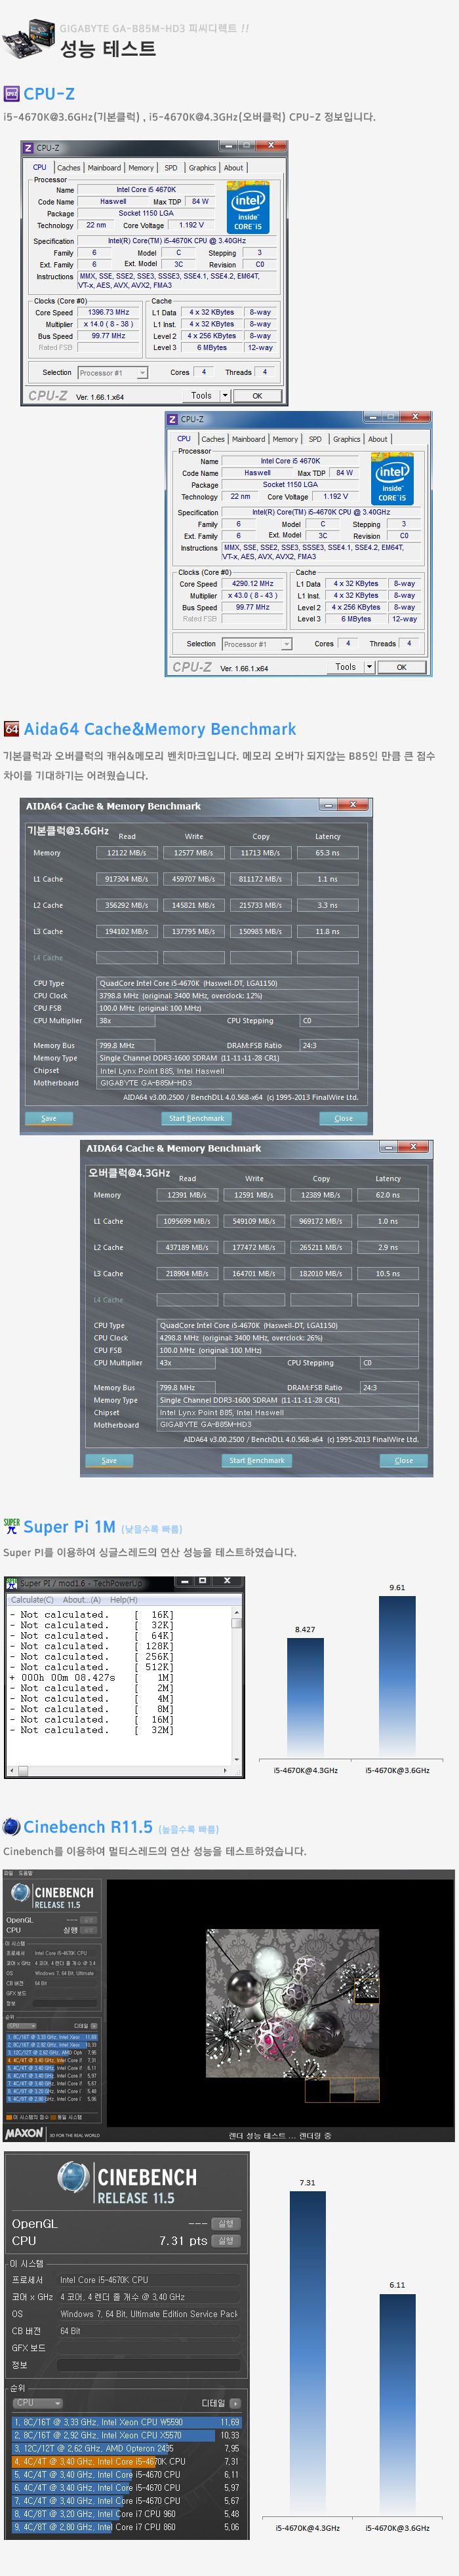Select the orange i5-4670K ranking row scoring 7.31
Image resolution: width=459 pixels, height=2576 pixels.
tap(126, 2461)
